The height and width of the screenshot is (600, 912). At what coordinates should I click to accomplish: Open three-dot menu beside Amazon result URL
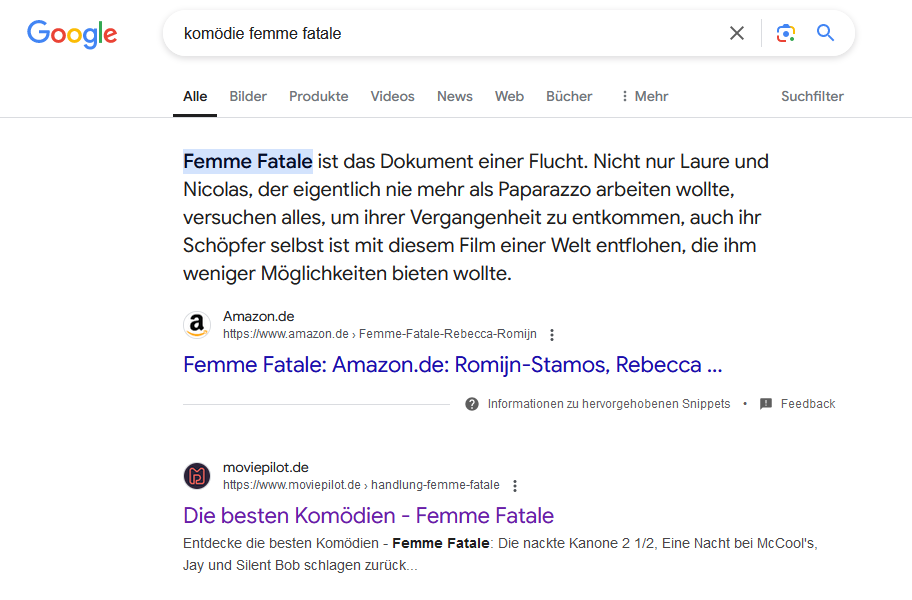pyautogui.click(x=552, y=334)
